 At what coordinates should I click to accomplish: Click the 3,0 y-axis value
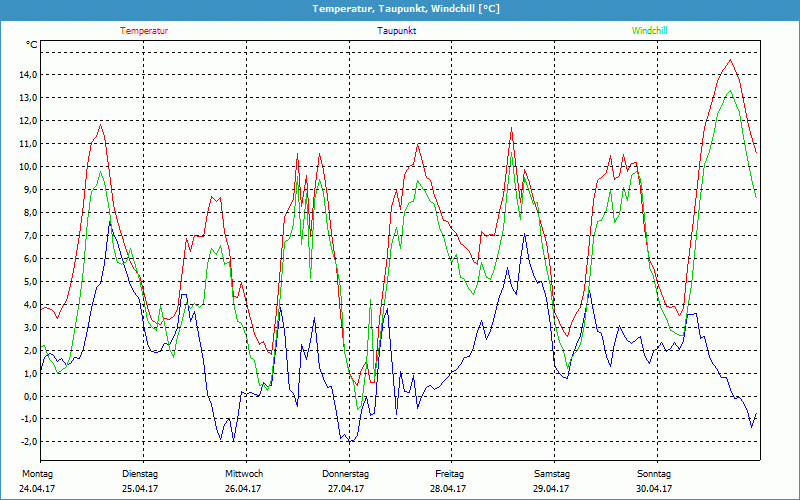[31, 328]
